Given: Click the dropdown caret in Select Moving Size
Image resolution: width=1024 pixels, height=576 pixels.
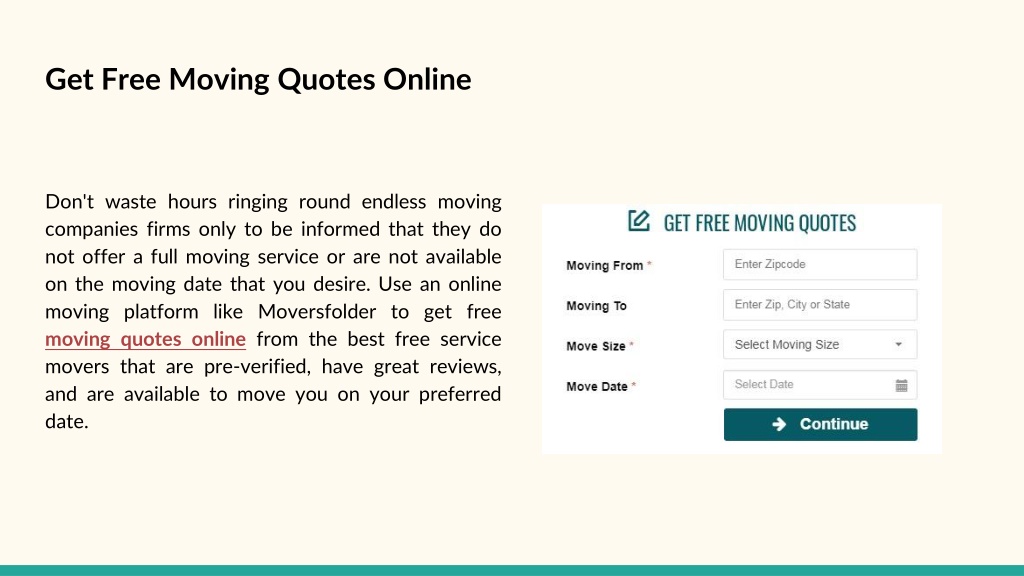Looking at the screenshot, I should [x=899, y=344].
